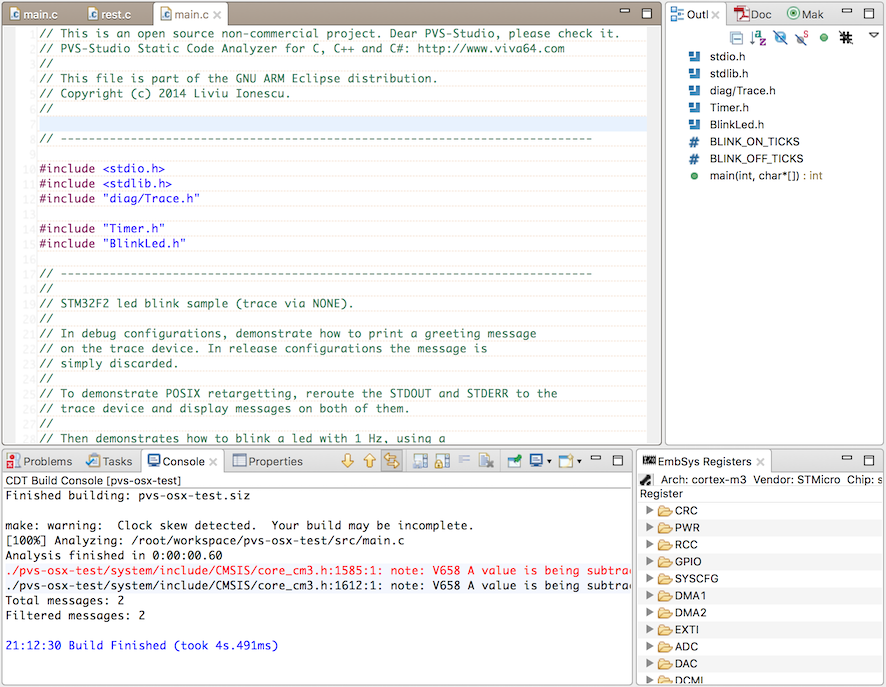Collapse All entries in the Outline view
The image size is (886, 687).
coord(736,37)
